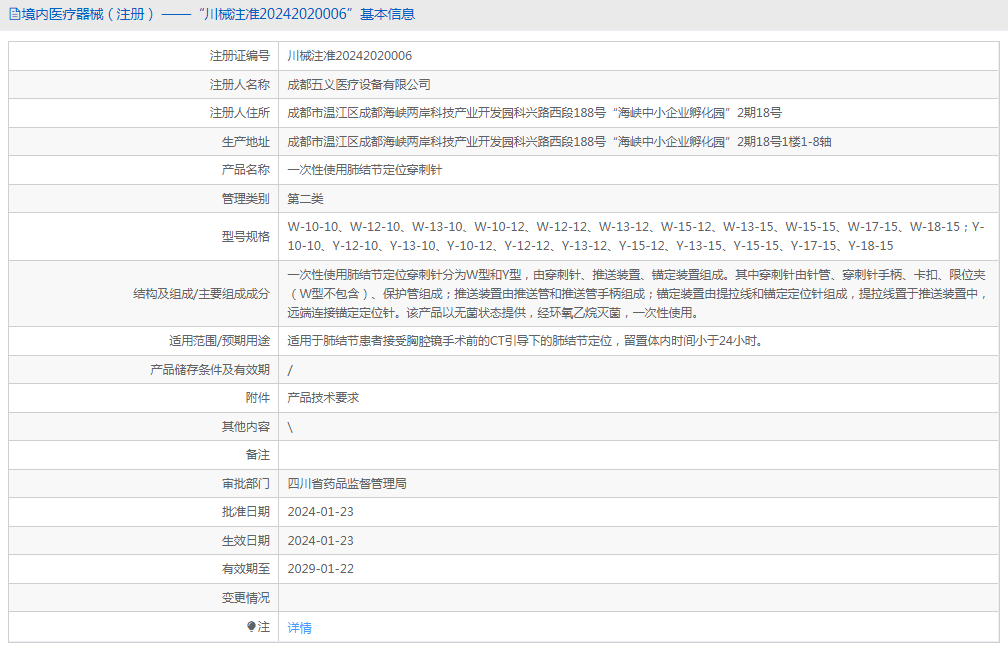The width and height of the screenshot is (1008, 648).
Task: Click the label 型号规格
Action: pos(246,237)
